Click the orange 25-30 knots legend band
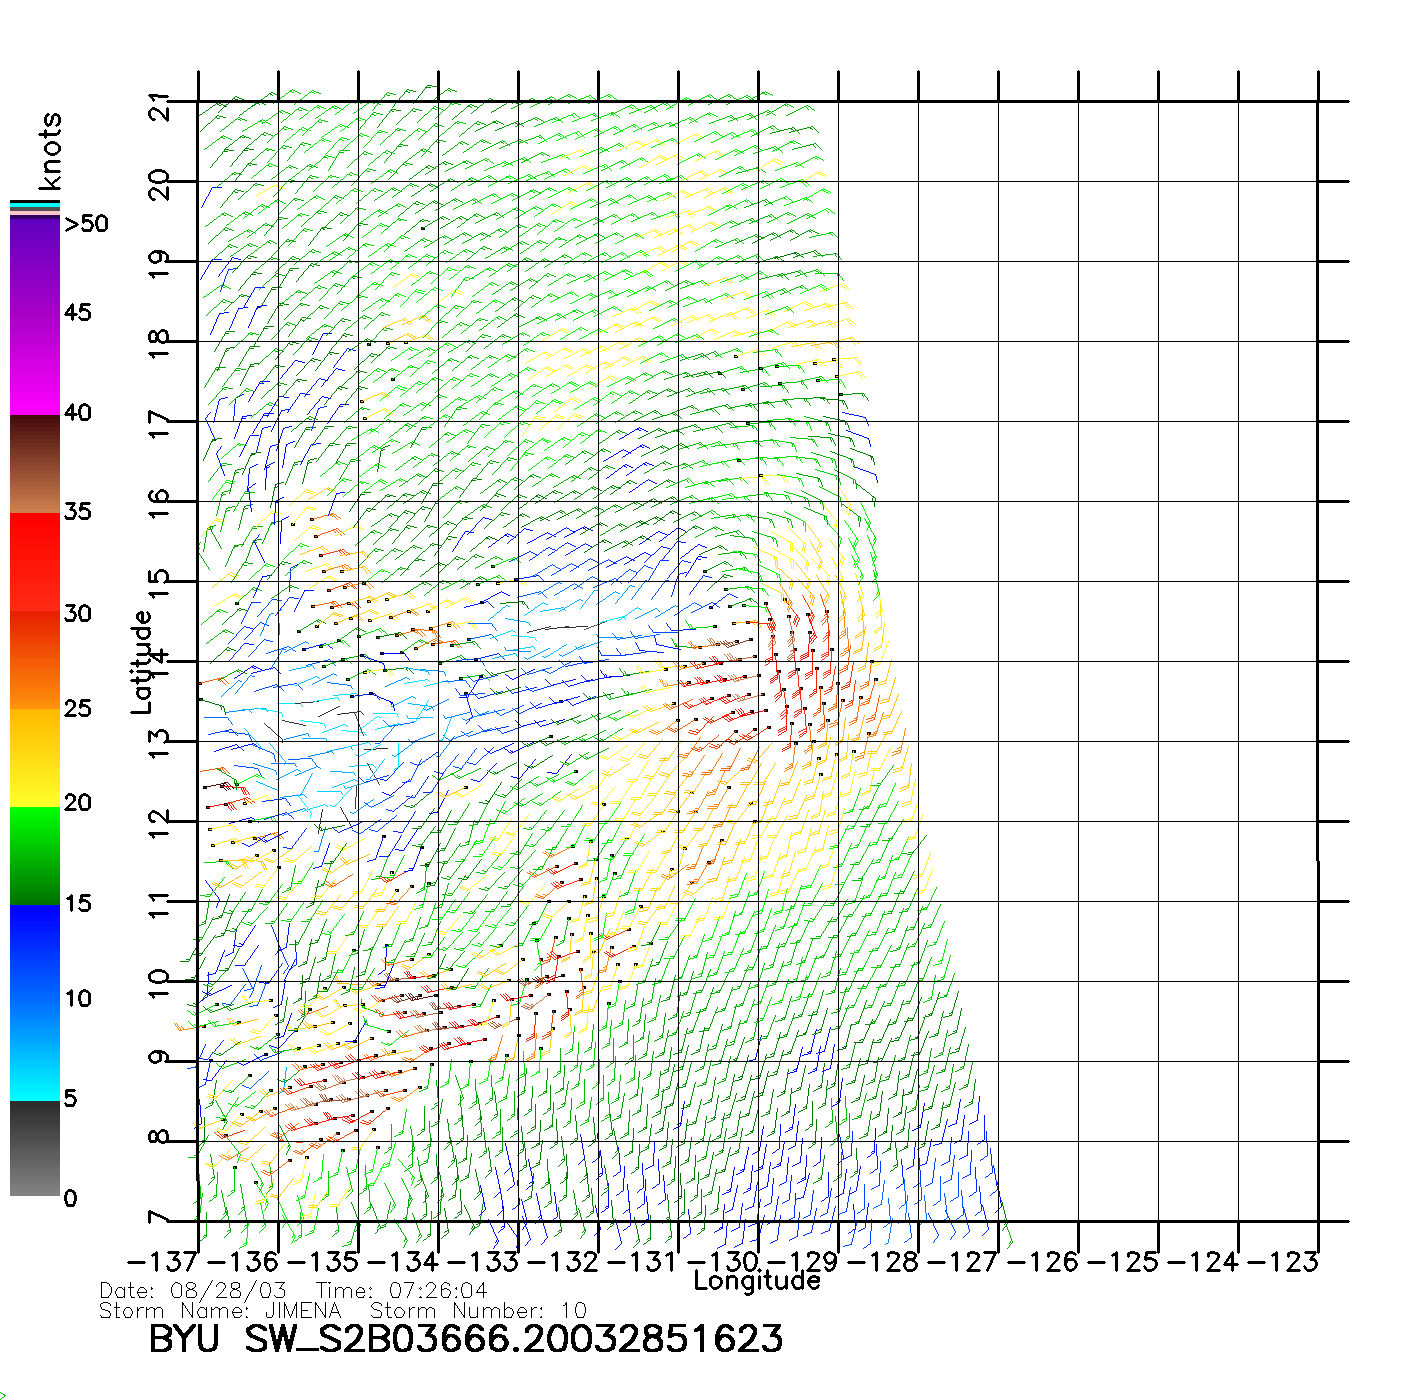 pyautogui.click(x=35, y=660)
